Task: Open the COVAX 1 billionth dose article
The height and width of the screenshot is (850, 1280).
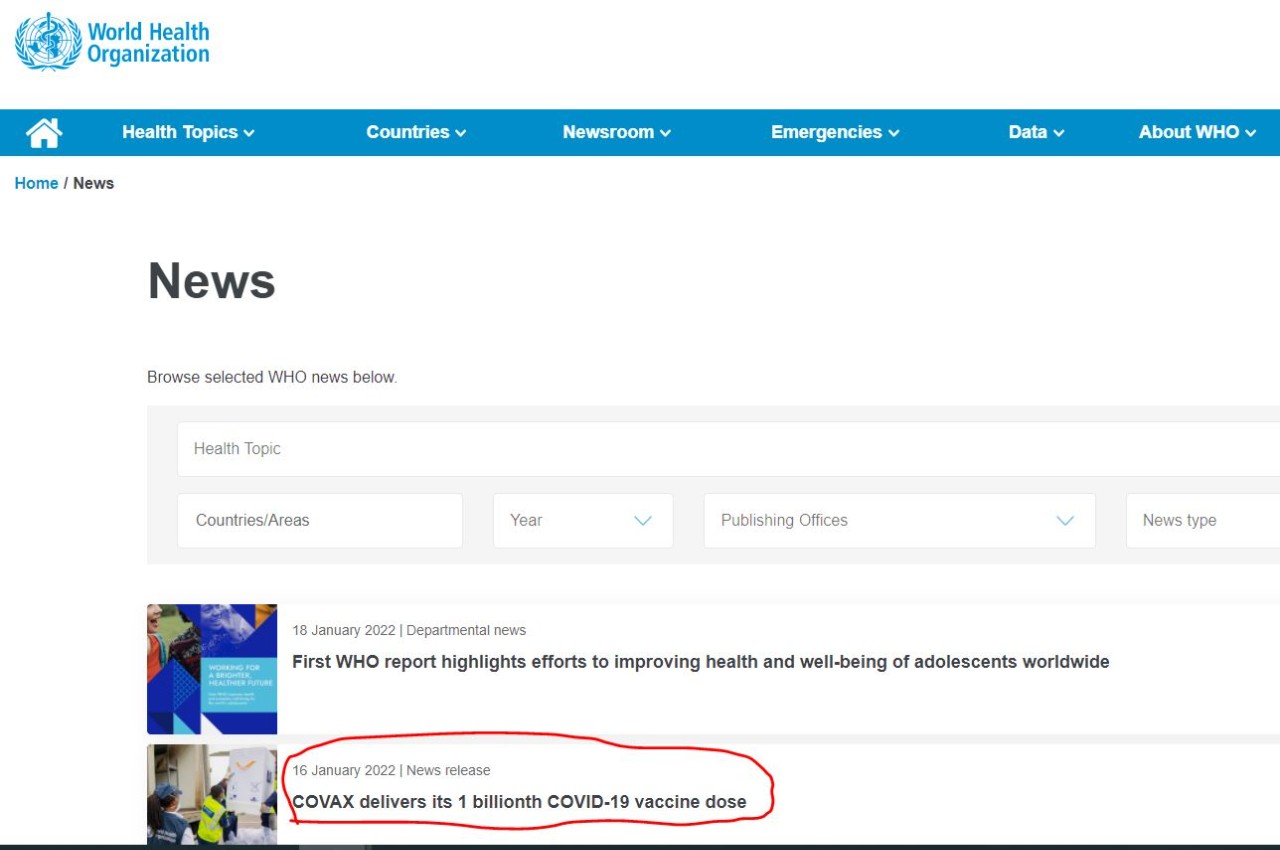Action: click(519, 802)
